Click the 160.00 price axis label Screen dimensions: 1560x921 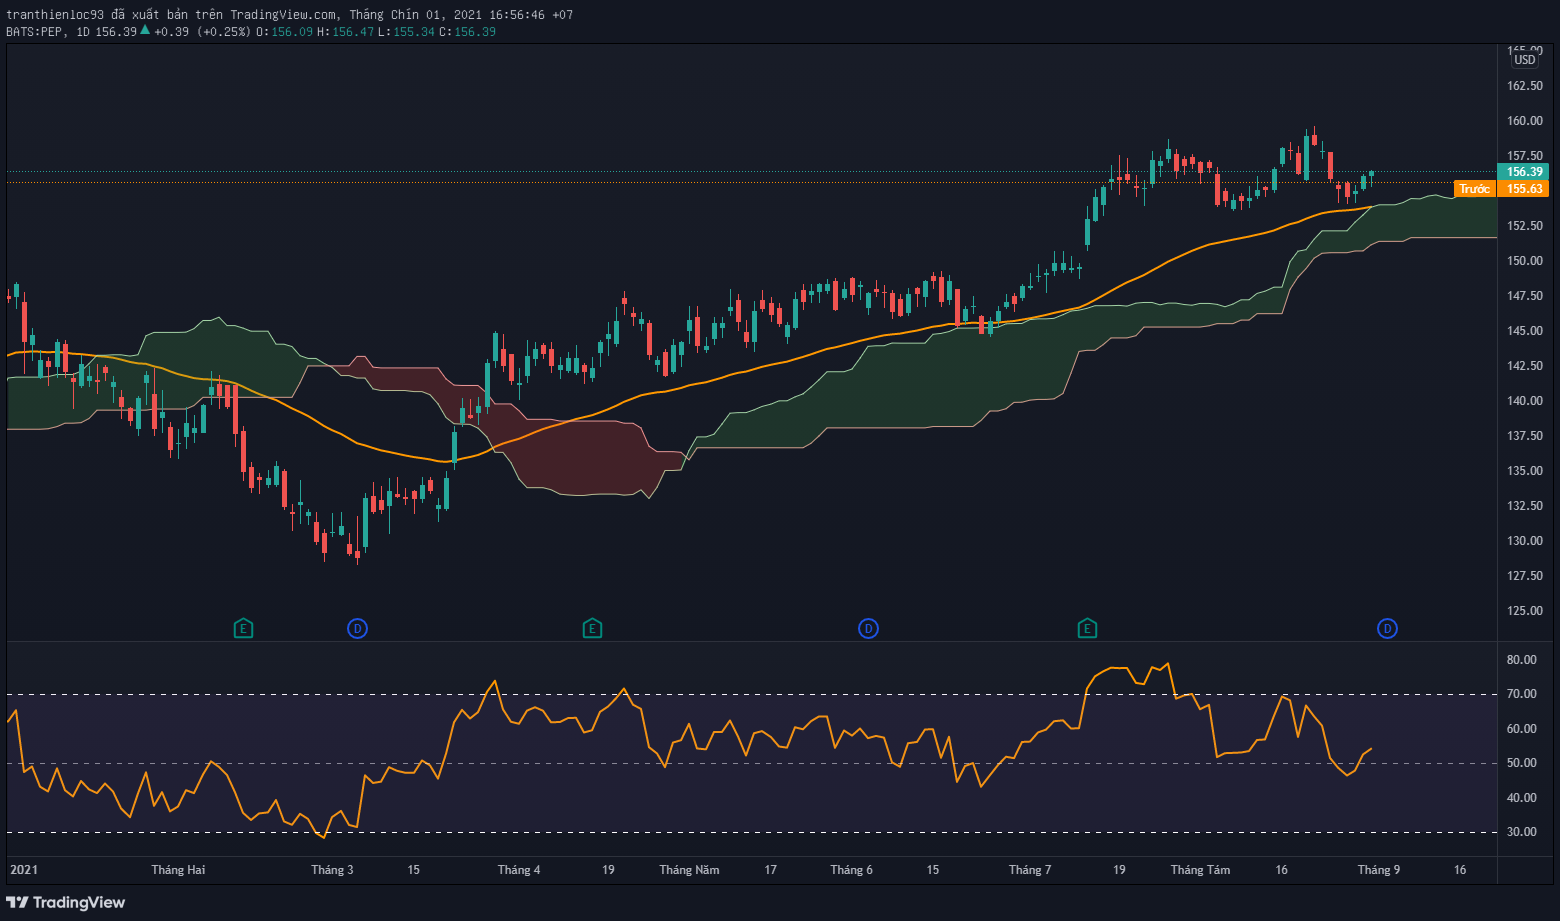point(1525,121)
